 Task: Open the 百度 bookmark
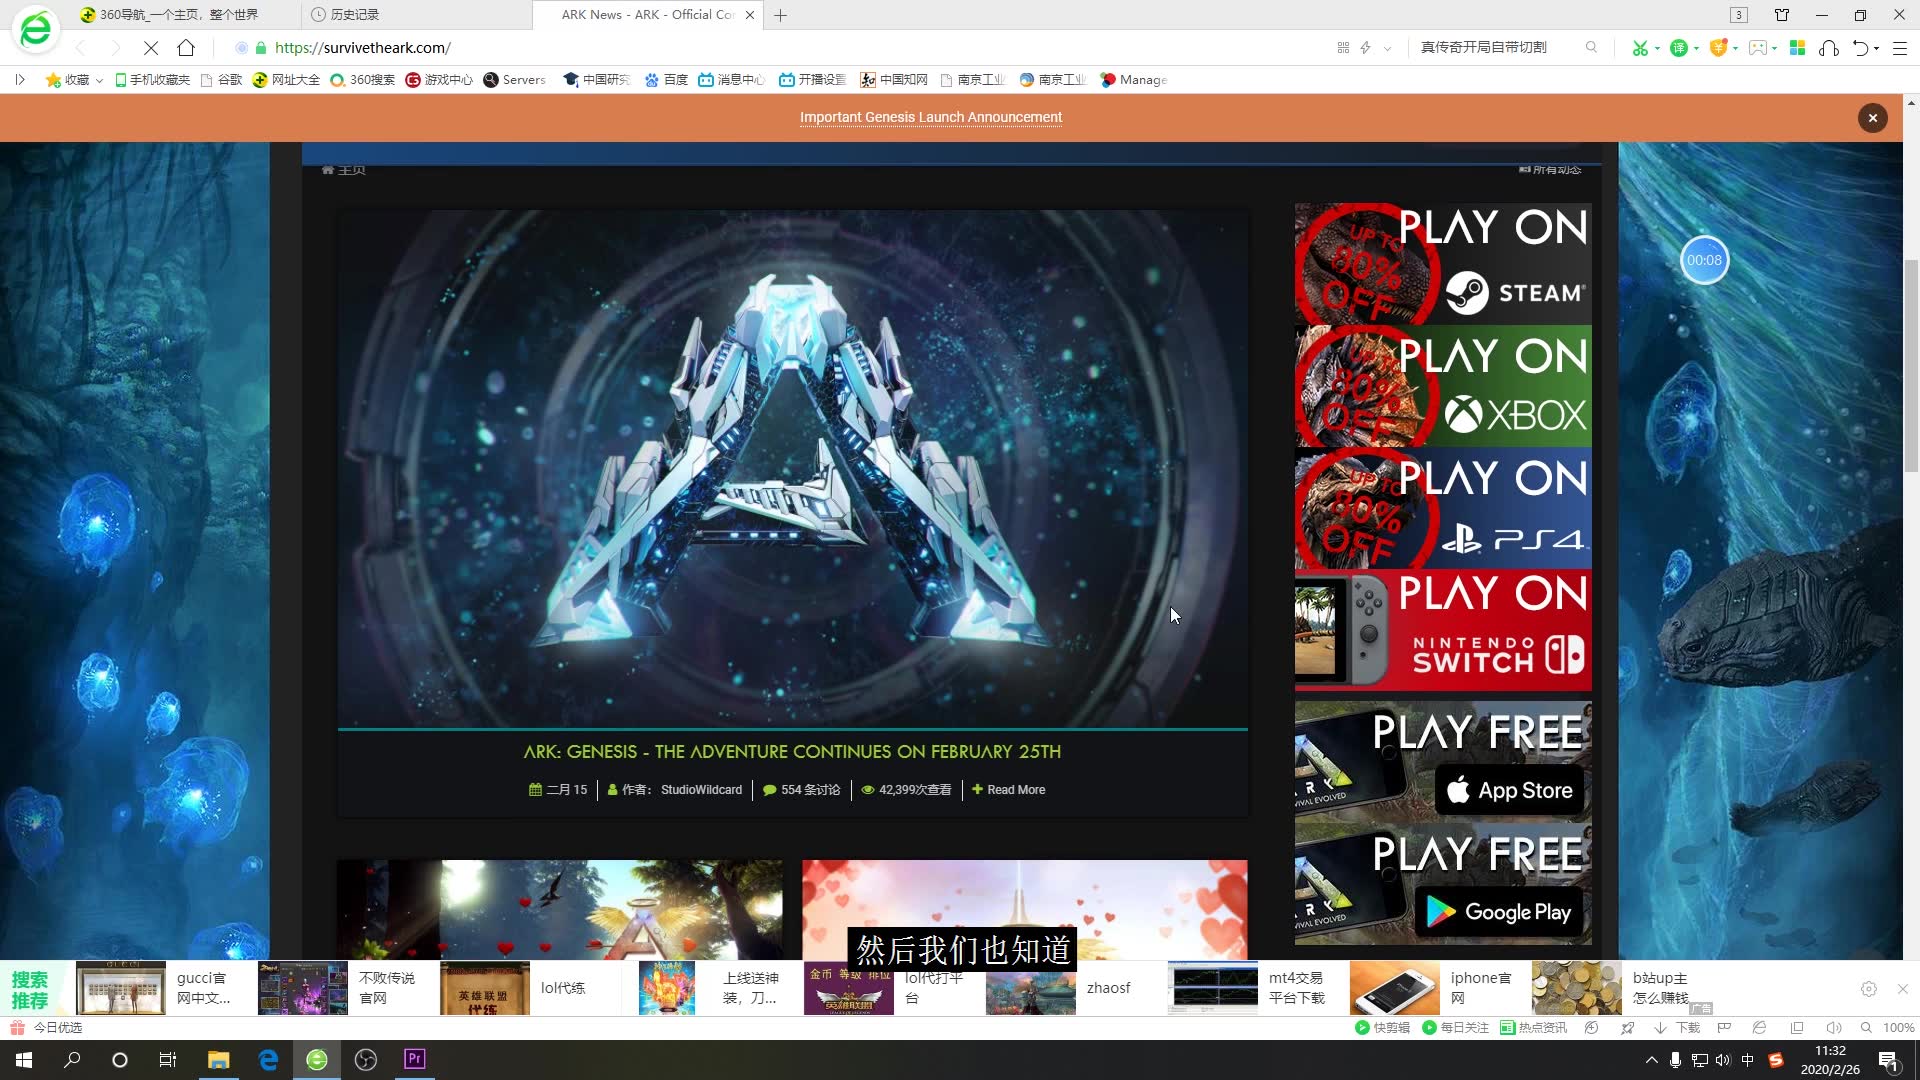click(666, 80)
